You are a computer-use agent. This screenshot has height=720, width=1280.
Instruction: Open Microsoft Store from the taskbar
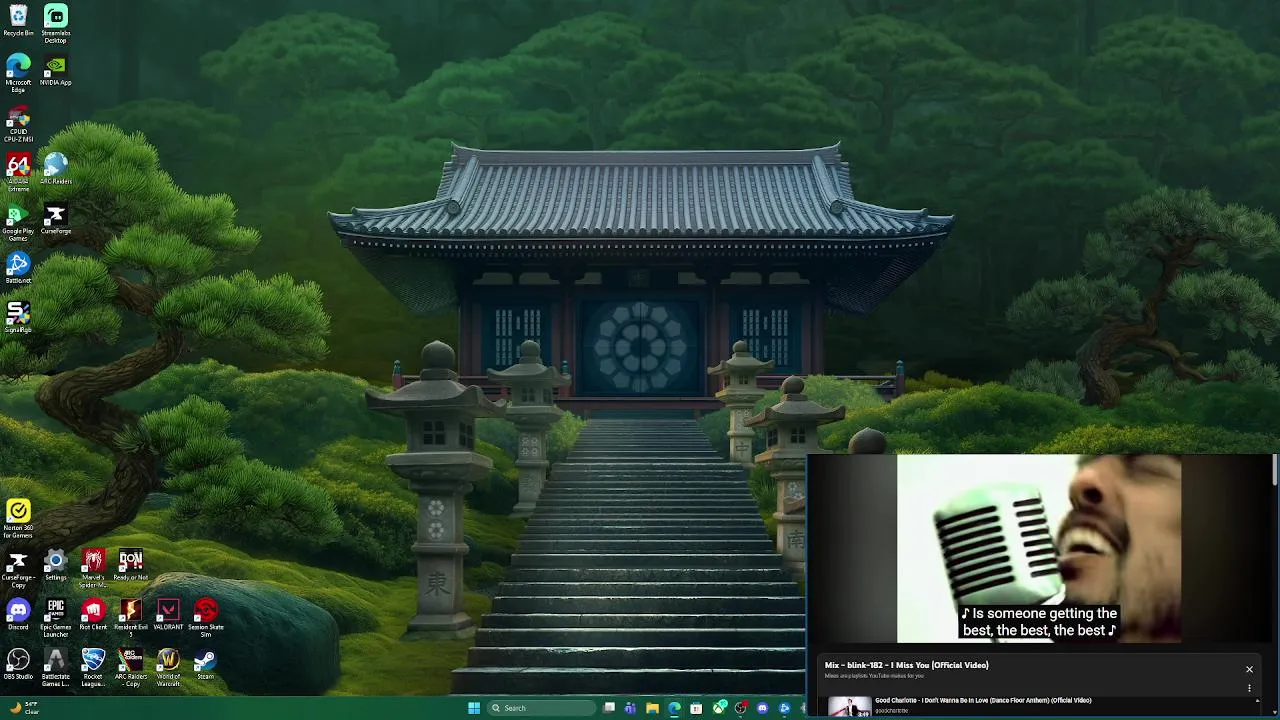coord(696,708)
